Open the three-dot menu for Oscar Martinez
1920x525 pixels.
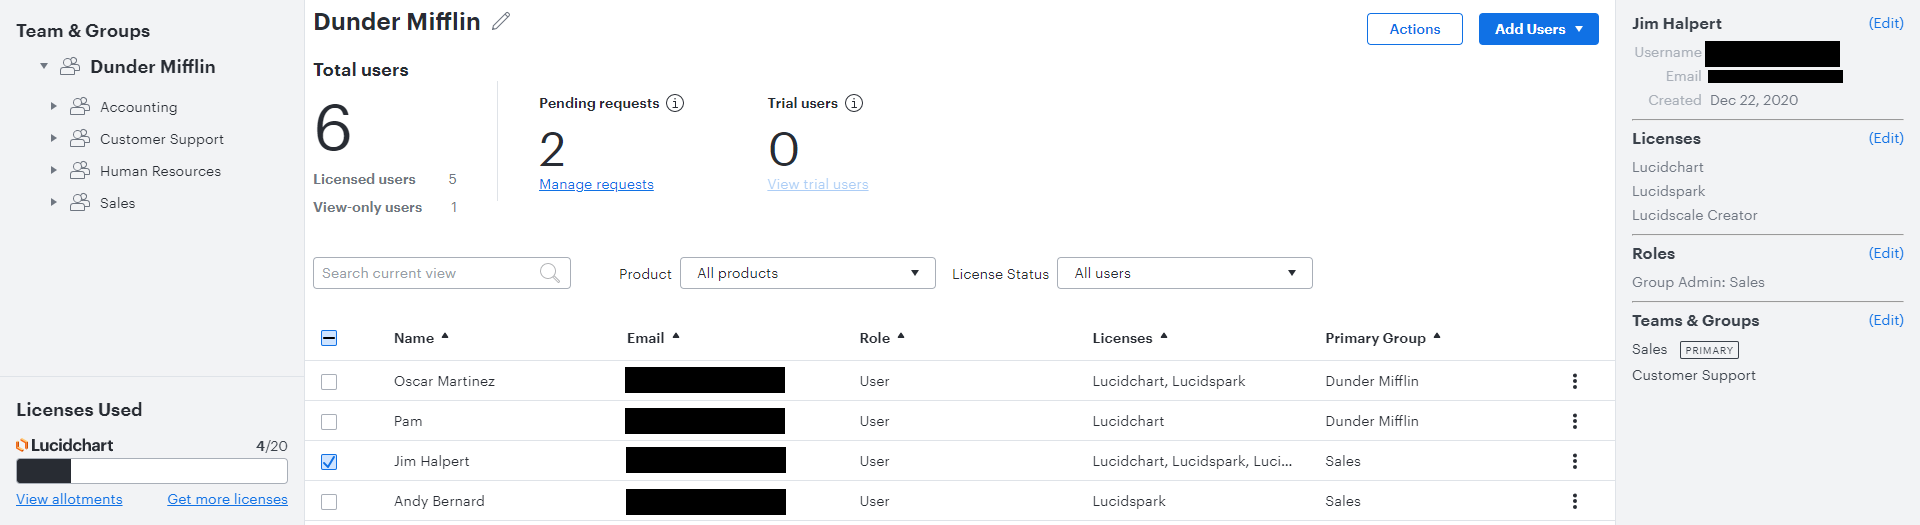tap(1575, 381)
